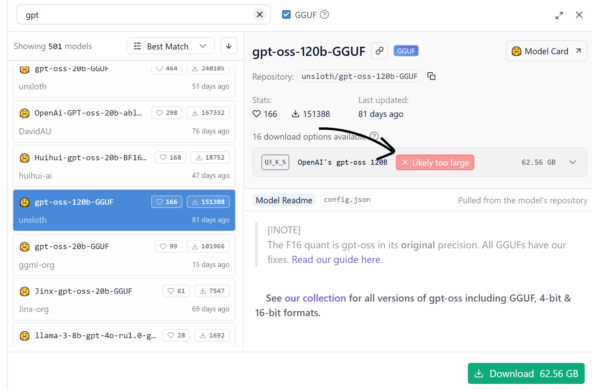Clear the gpt search field
592x390 pixels.
(259, 15)
